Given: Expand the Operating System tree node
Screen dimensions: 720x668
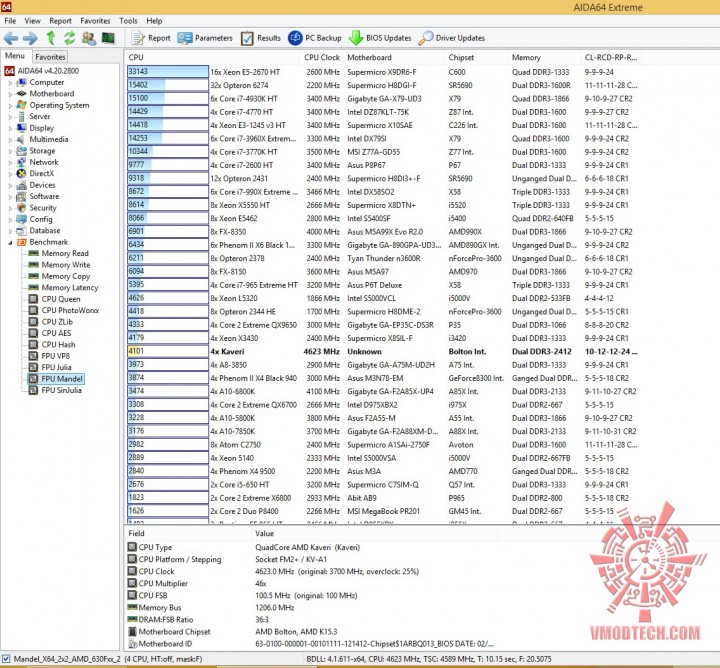Looking at the screenshot, I should click(10, 106).
